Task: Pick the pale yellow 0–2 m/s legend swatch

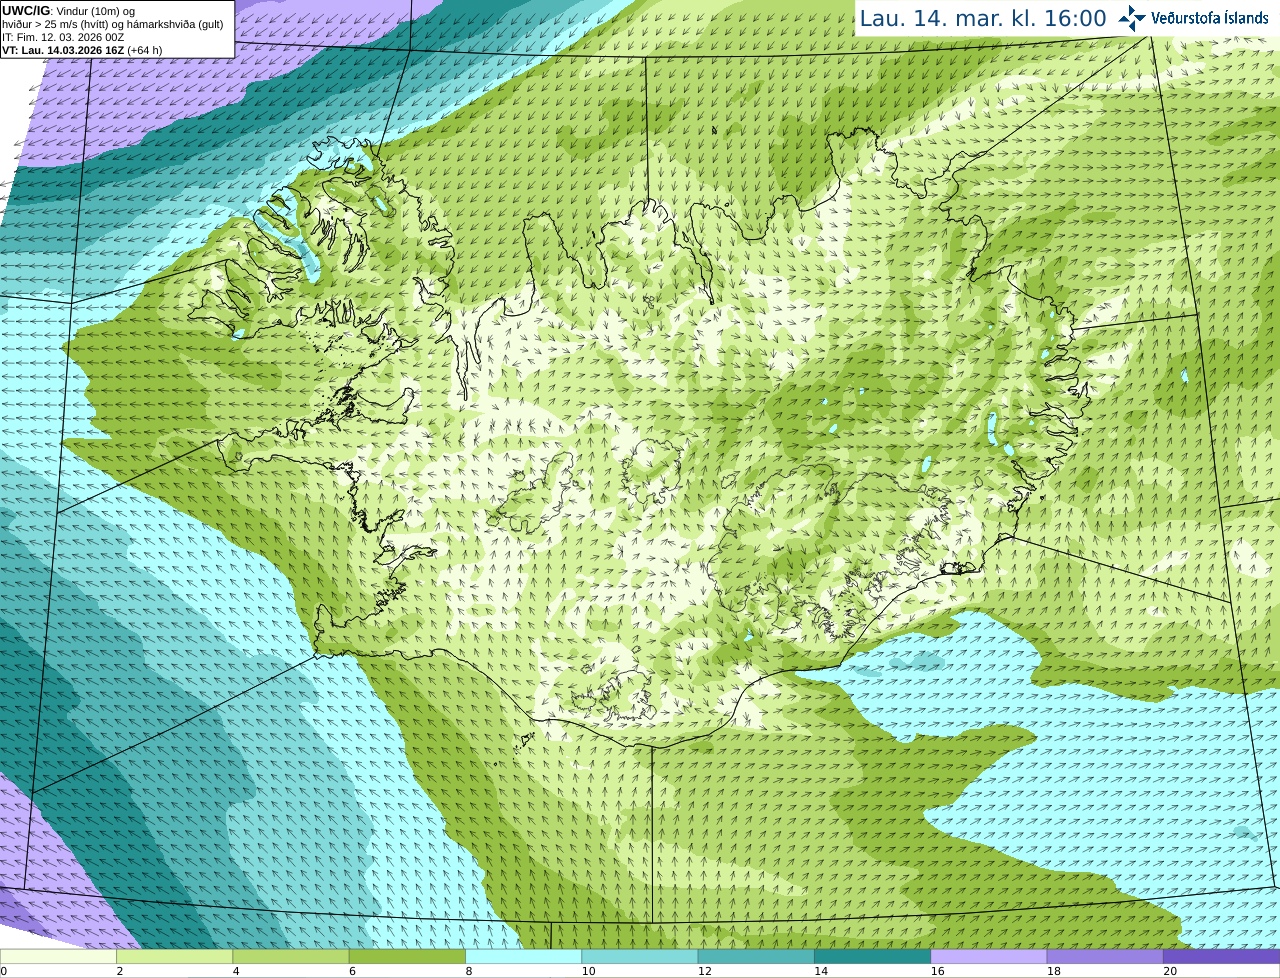Action: coord(58,957)
